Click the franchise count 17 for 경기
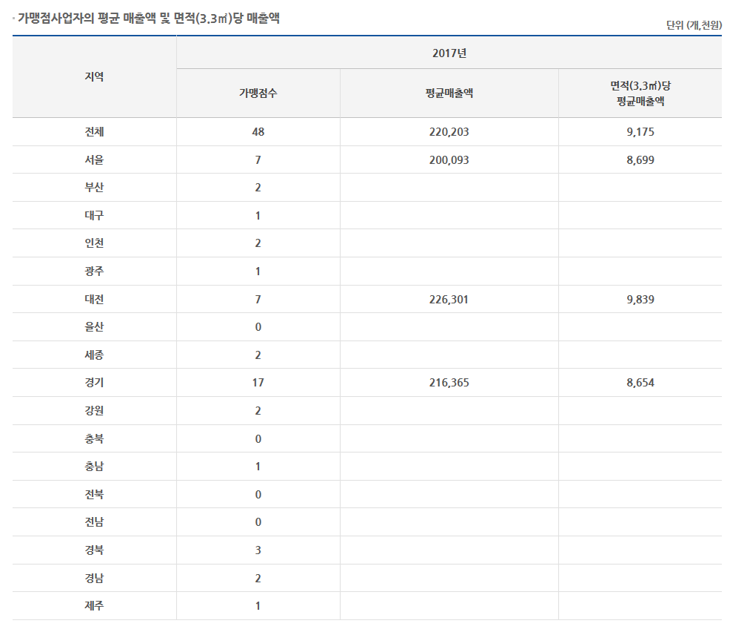This screenshot has width=747, height=632. (x=258, y=383)
